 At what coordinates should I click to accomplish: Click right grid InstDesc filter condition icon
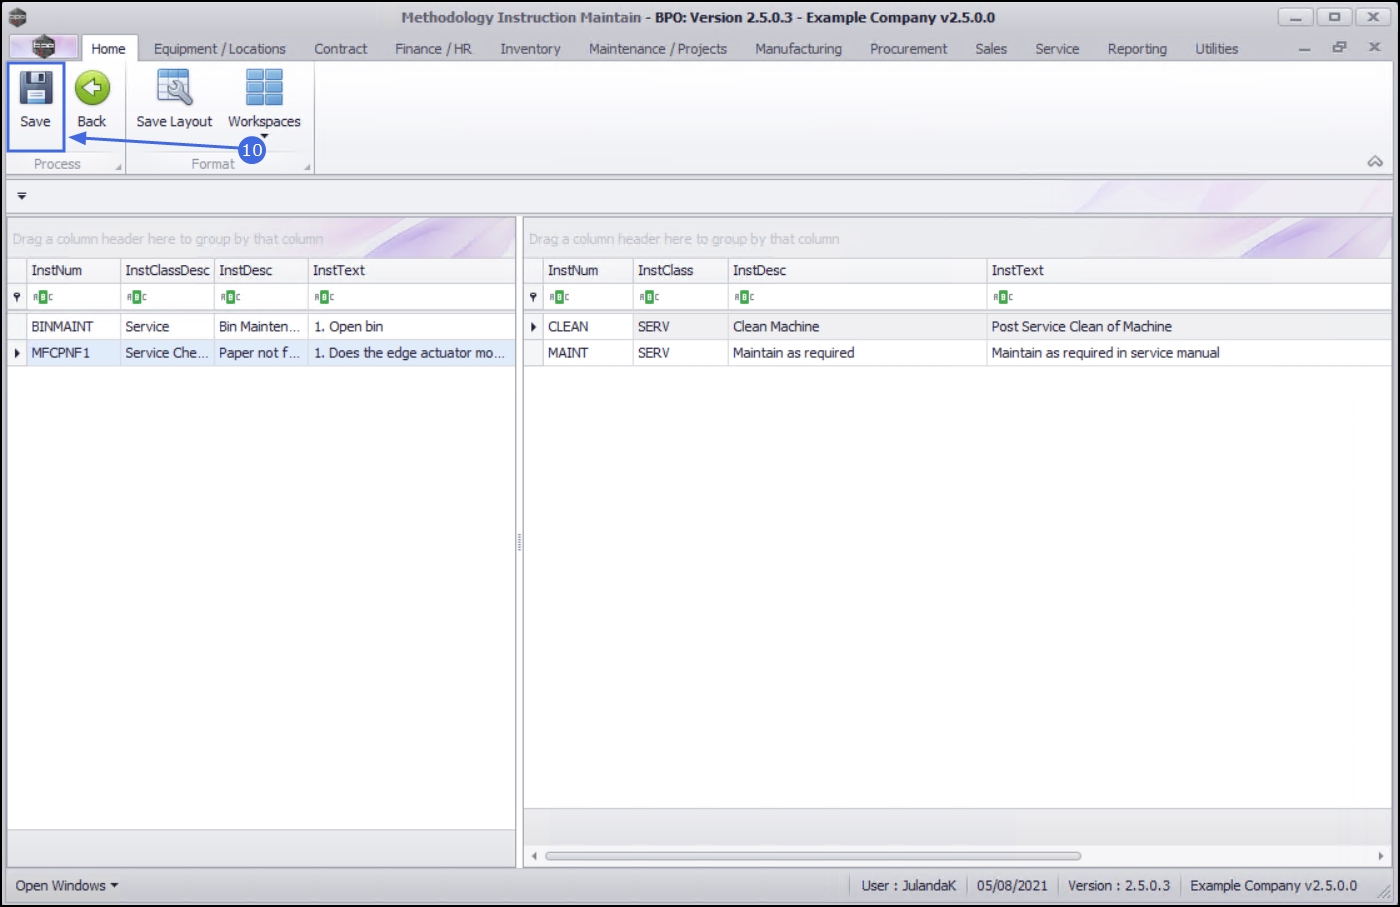745,297
